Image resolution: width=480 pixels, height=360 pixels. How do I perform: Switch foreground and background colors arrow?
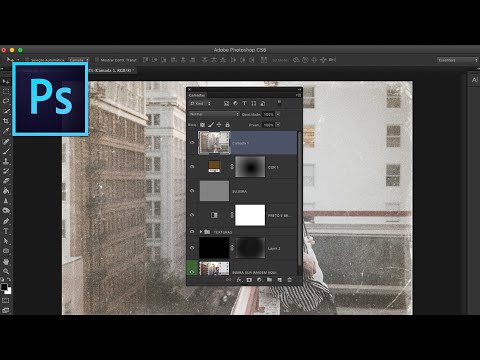[9, 279]
